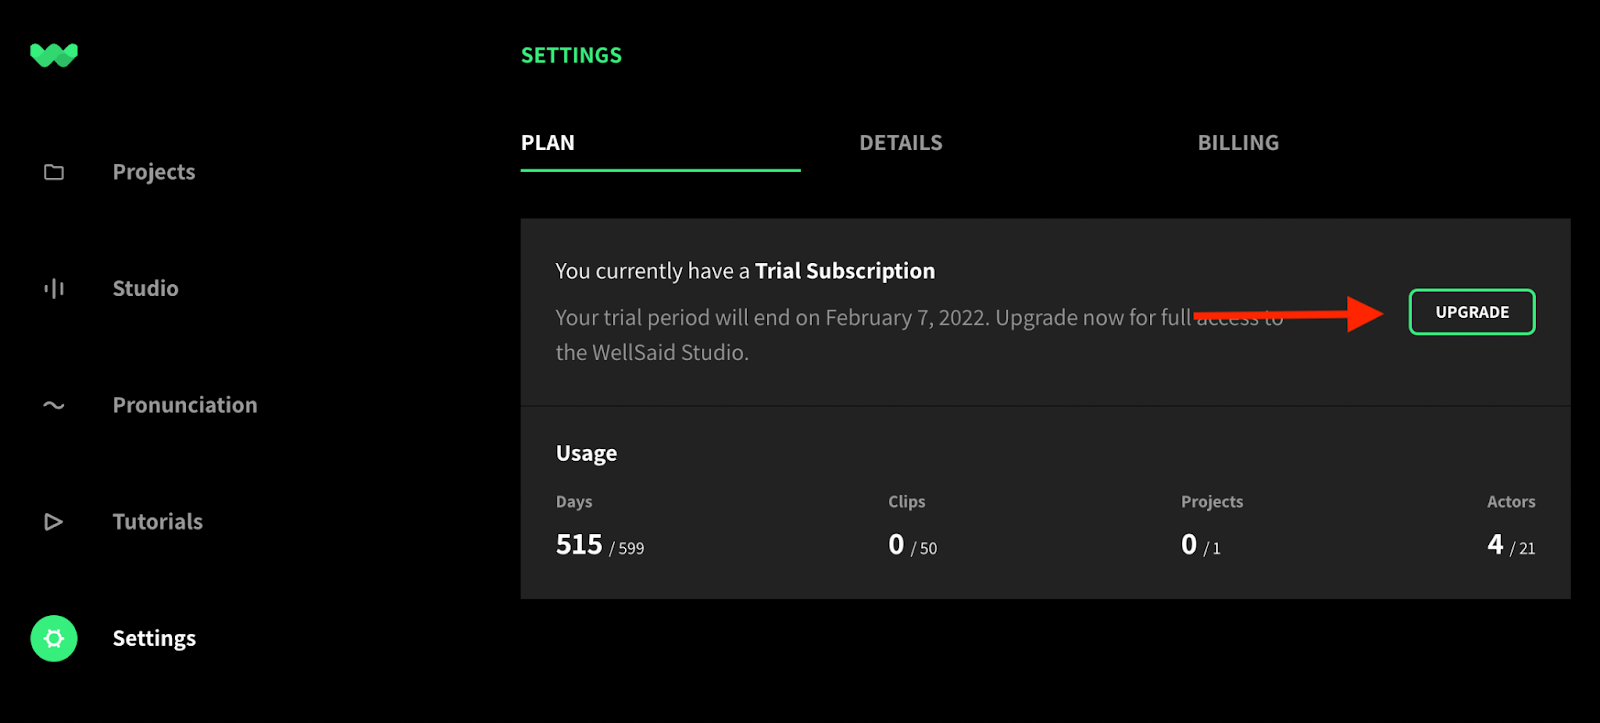The width and height of the screenshot is (1600, 723).
Task: Open the Tutorials play icon
Action: pos(54,522)
